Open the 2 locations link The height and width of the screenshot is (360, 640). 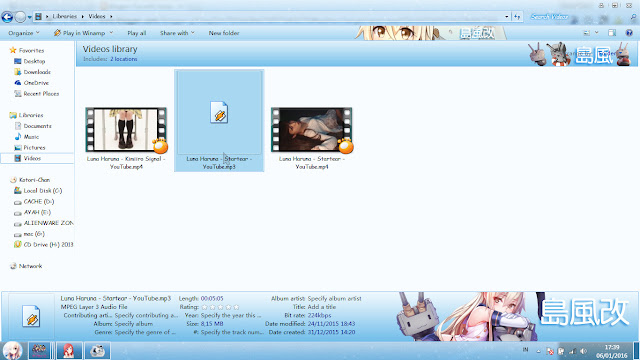point(124,59)
